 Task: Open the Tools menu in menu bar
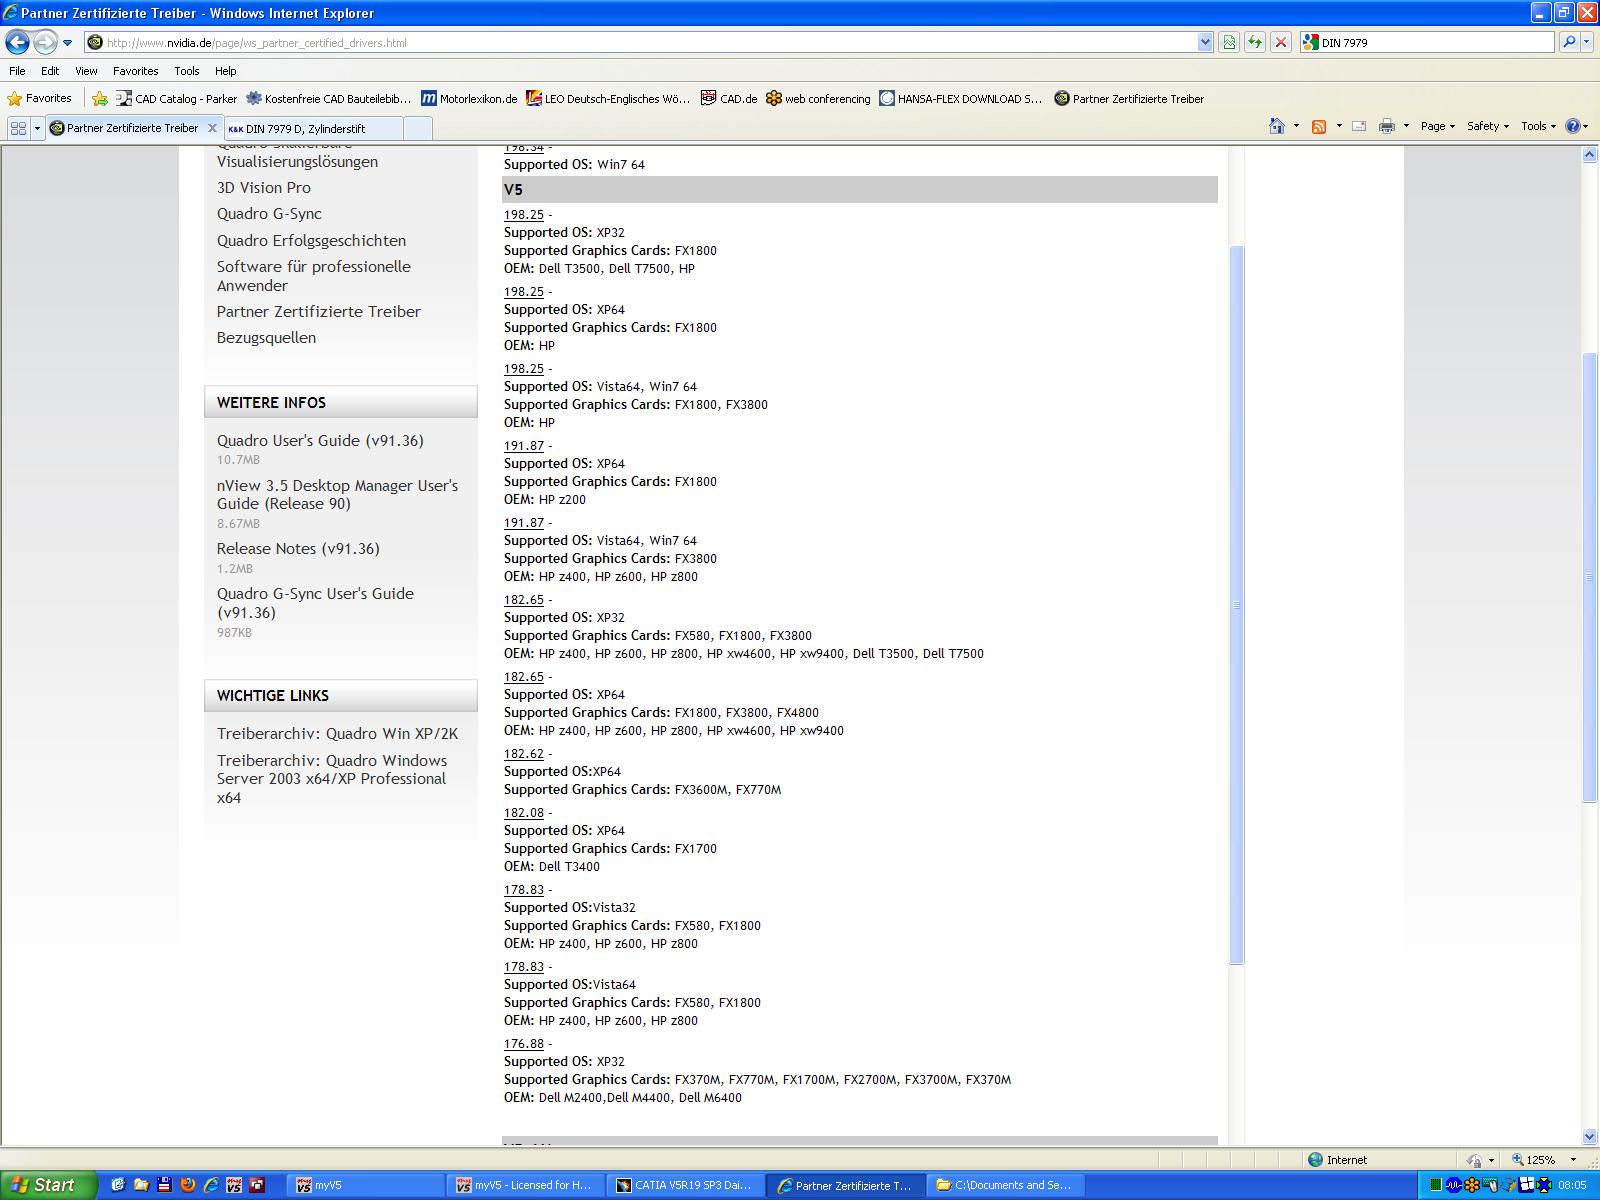[186, 71]
